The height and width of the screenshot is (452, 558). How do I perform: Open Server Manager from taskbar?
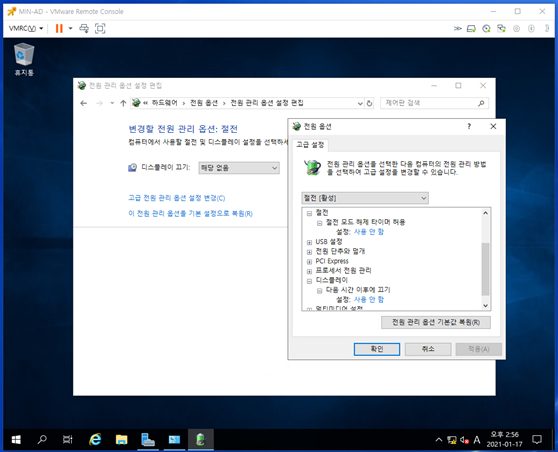148,440
